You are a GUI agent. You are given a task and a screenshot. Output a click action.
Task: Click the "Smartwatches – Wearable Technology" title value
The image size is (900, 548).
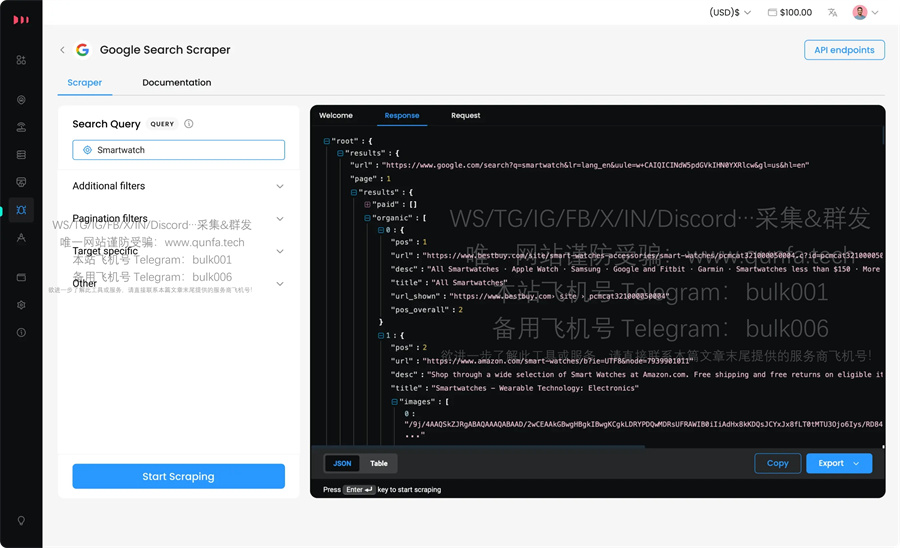[535, 388]
